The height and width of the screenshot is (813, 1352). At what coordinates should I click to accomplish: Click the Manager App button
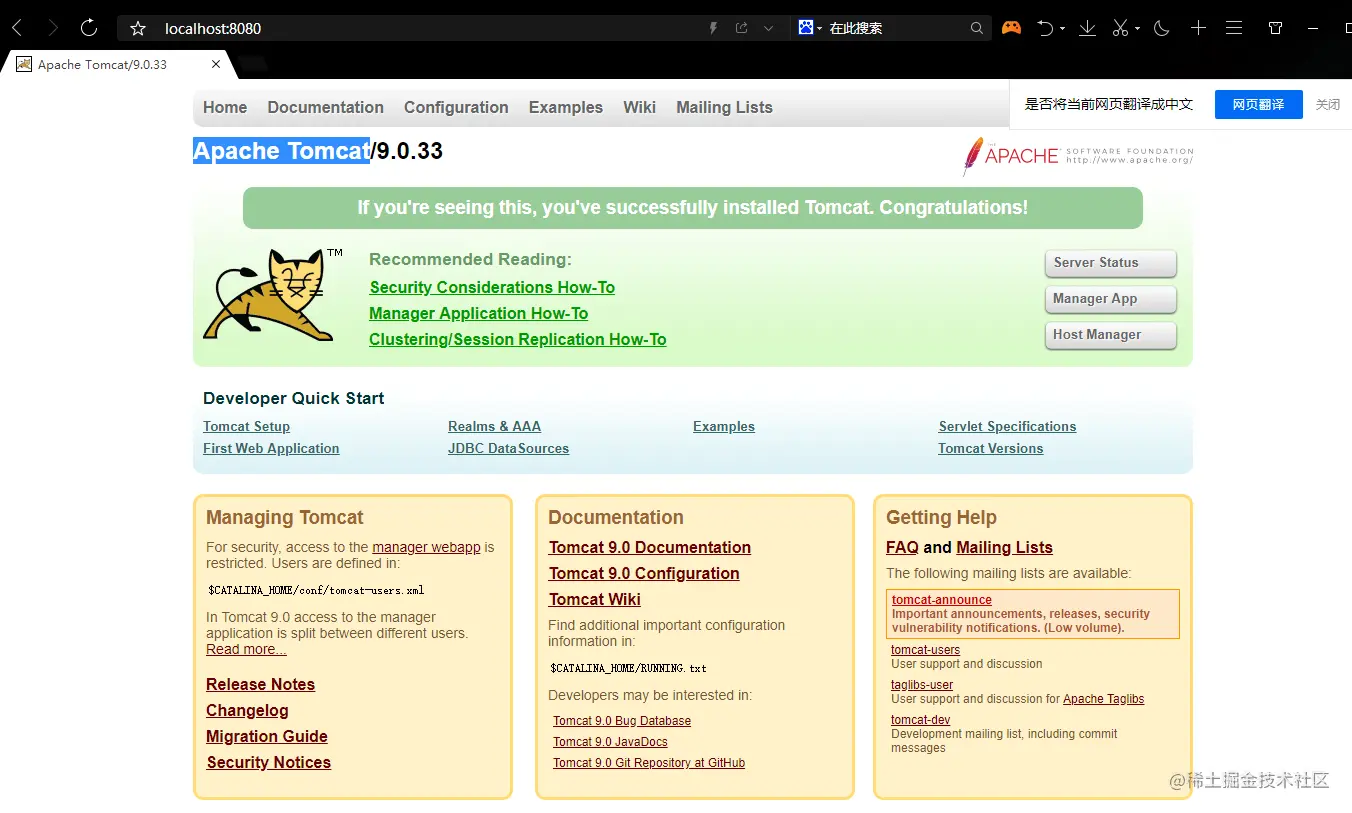(x=1110, y=299)
